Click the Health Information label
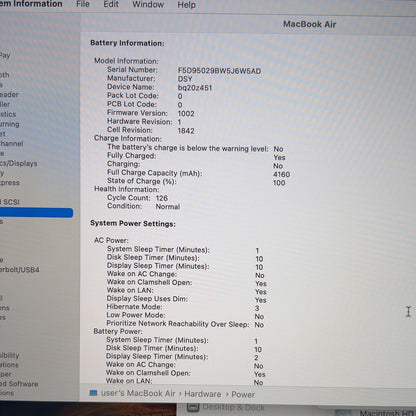 [x=127, y=189]
